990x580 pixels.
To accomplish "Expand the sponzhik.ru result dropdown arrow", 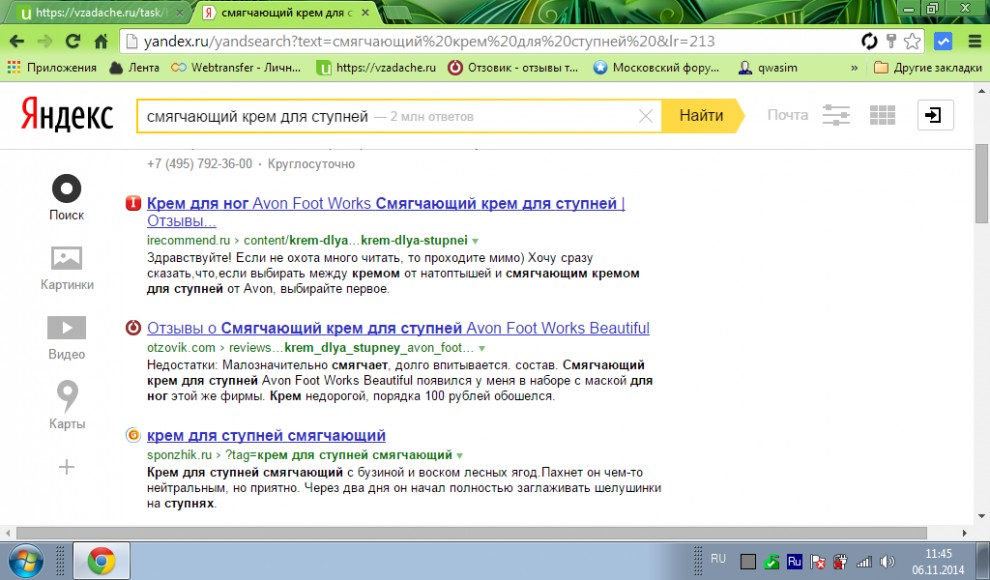I will click(x=460, y=456).
